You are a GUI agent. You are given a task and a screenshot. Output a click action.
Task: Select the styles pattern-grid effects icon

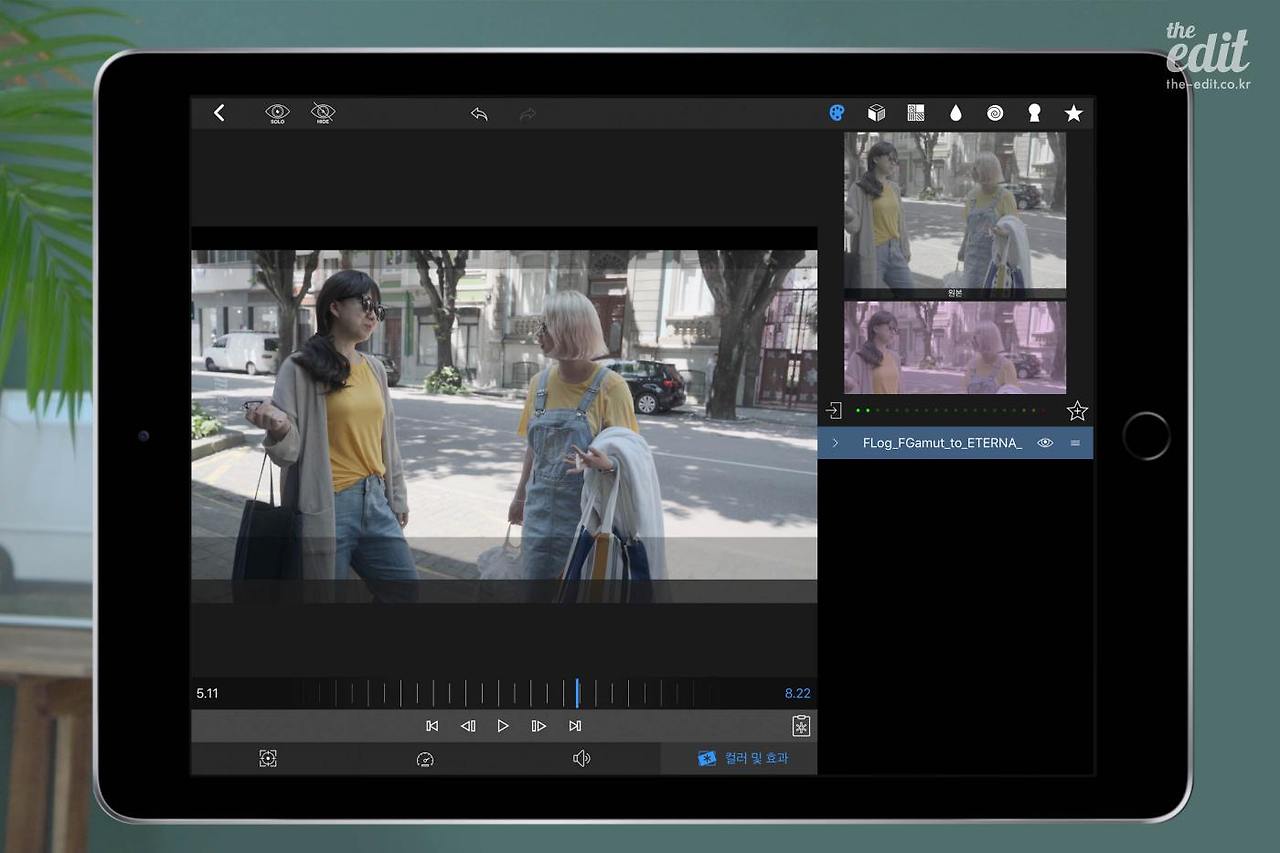[915, 113]
